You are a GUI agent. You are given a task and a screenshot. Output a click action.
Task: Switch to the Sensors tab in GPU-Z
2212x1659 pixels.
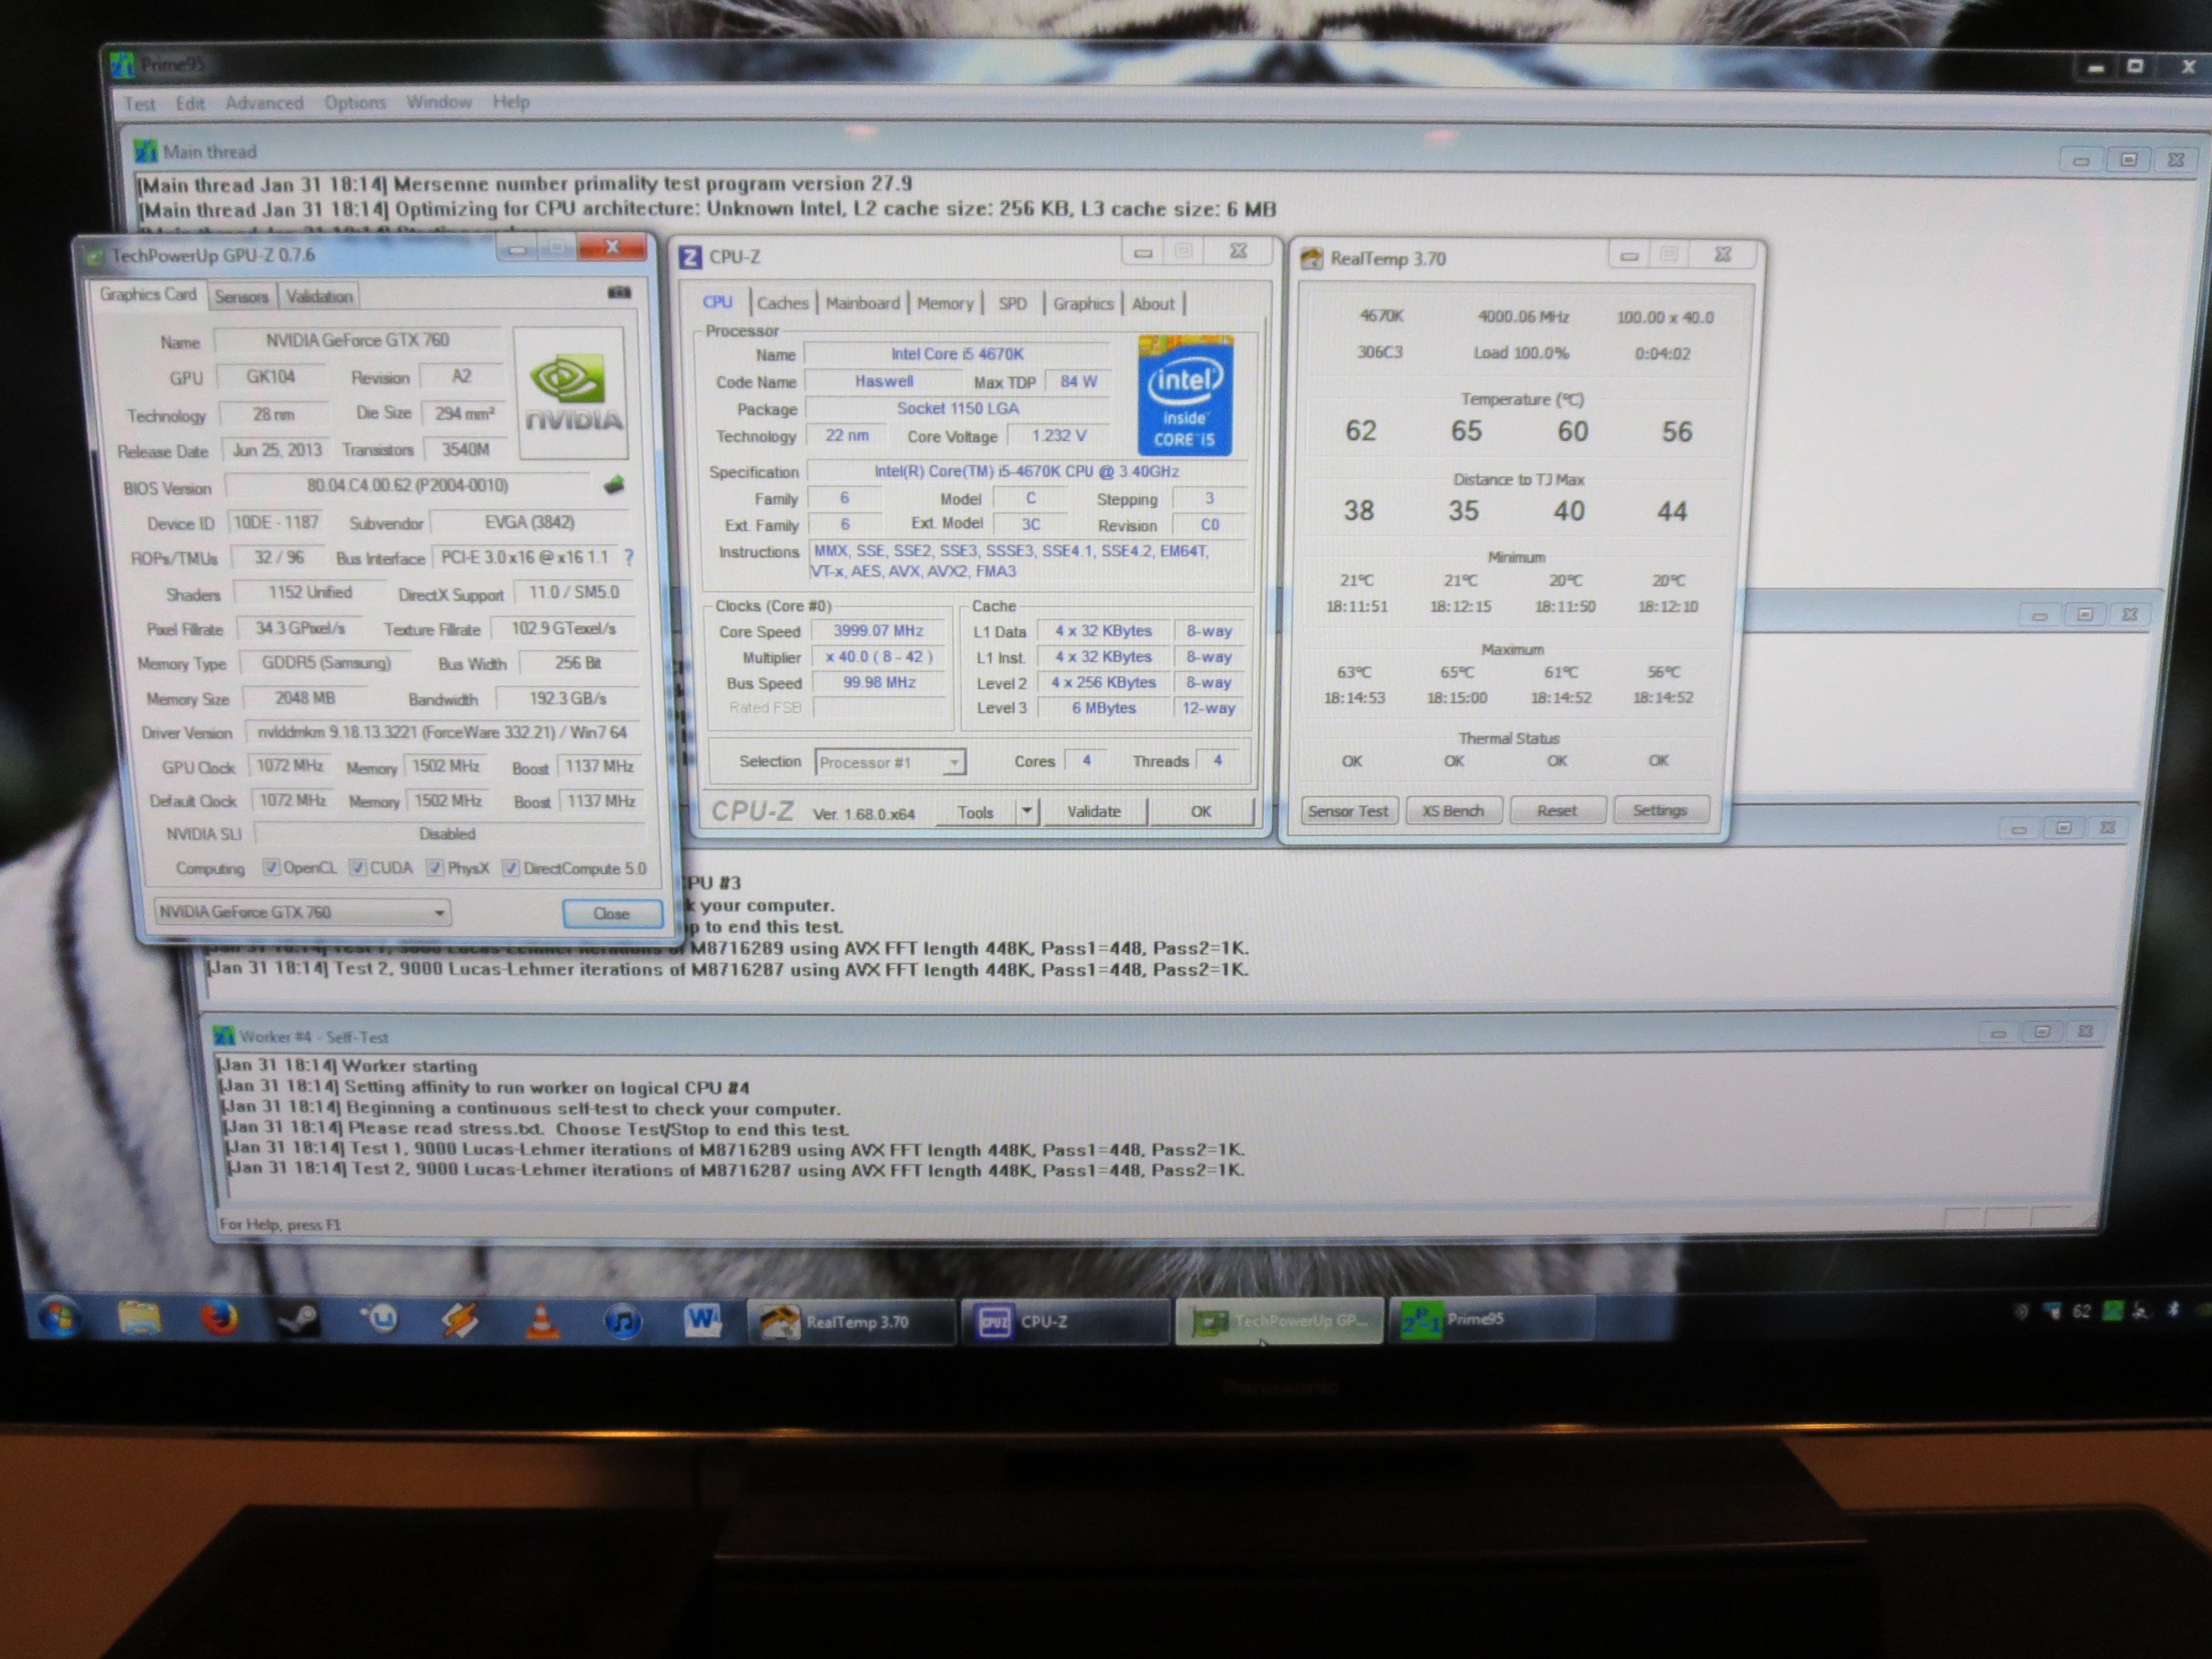pyautogui.click(x=241, y=297)
